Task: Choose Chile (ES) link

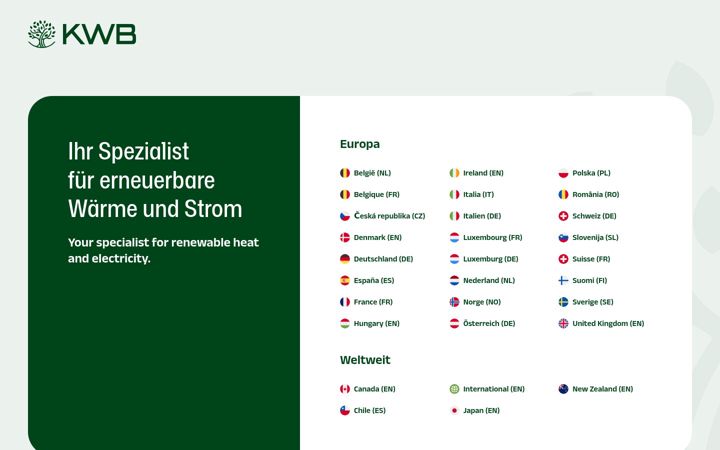Action: pyautogui.click(x=370, y=411)
